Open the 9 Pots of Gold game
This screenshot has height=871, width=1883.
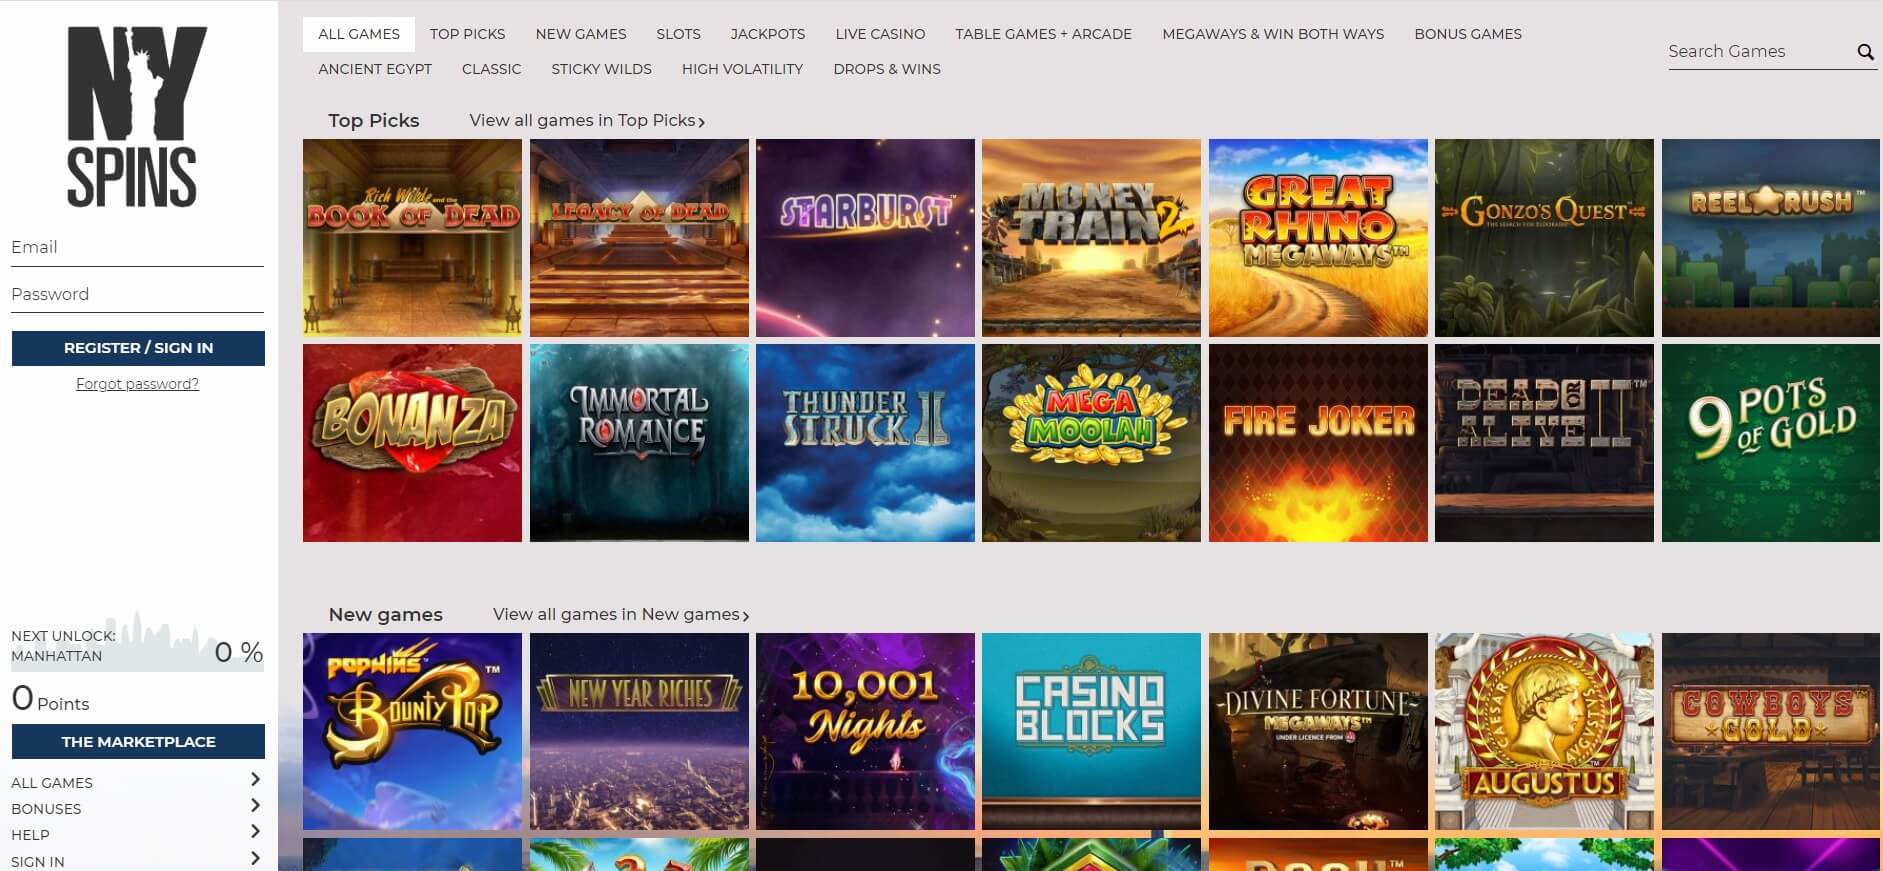1771,443
